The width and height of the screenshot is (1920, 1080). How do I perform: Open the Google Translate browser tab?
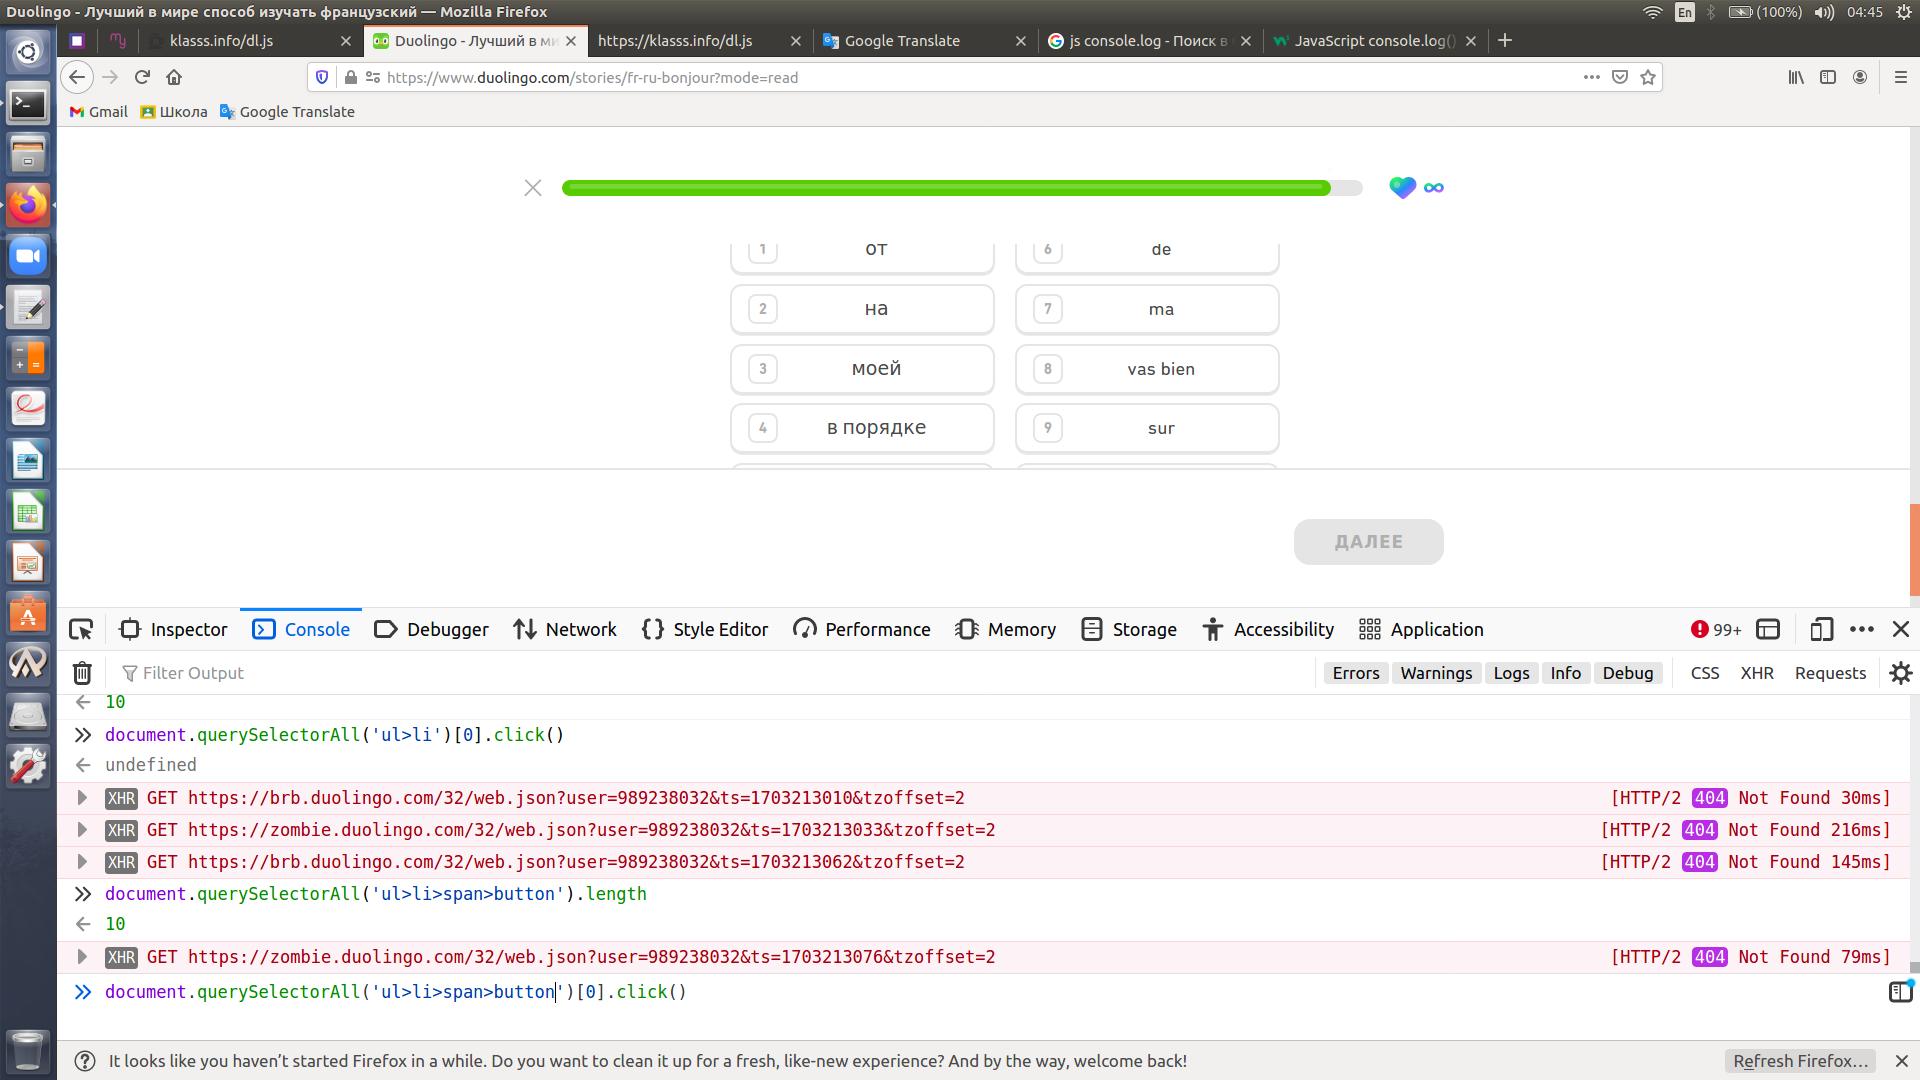click(902, 41)
